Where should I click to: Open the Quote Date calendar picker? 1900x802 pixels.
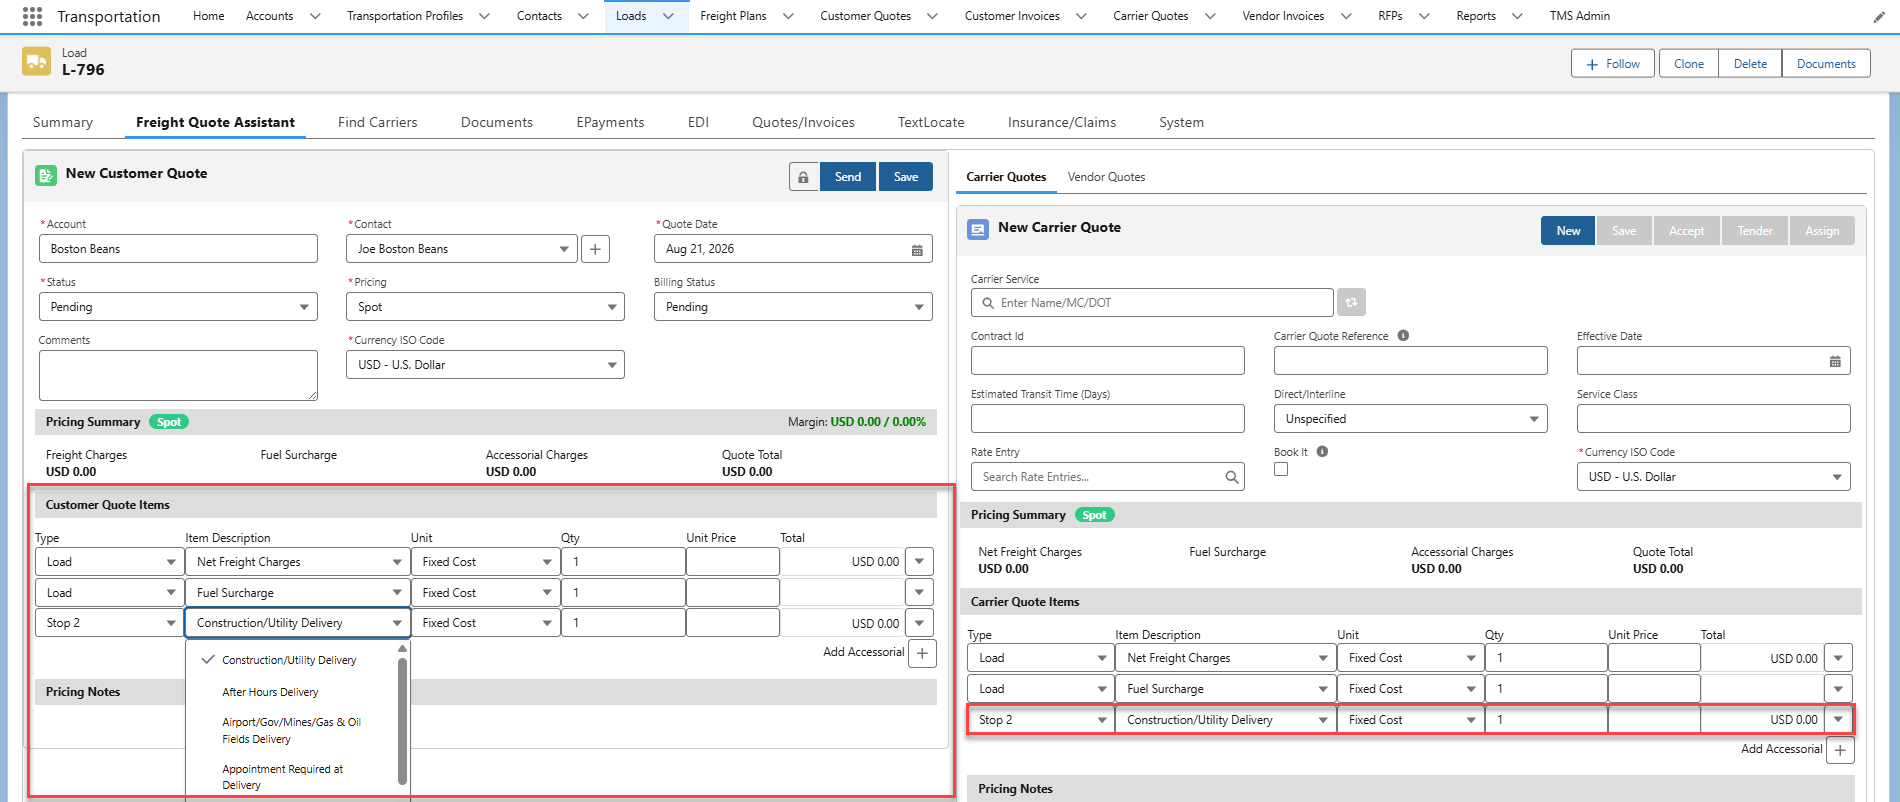[x=917, y=250]
